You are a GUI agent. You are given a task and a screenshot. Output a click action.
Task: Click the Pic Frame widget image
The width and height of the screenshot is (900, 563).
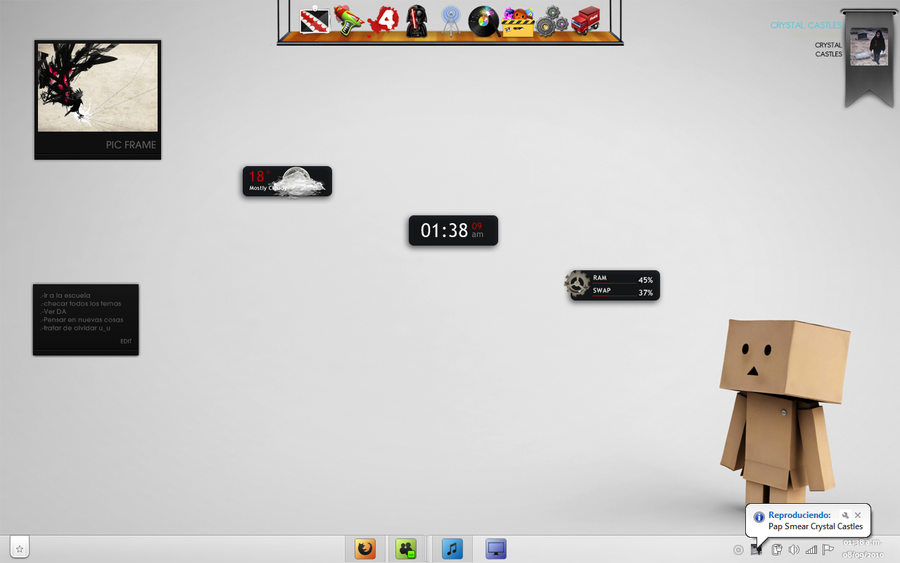click(97, 87)
